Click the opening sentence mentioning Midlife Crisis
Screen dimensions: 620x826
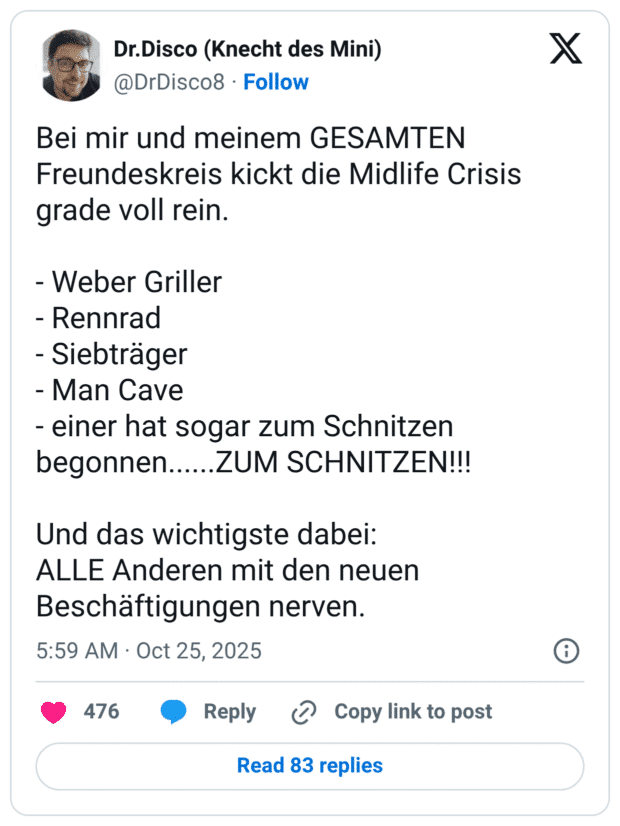(x=279, y=175)
